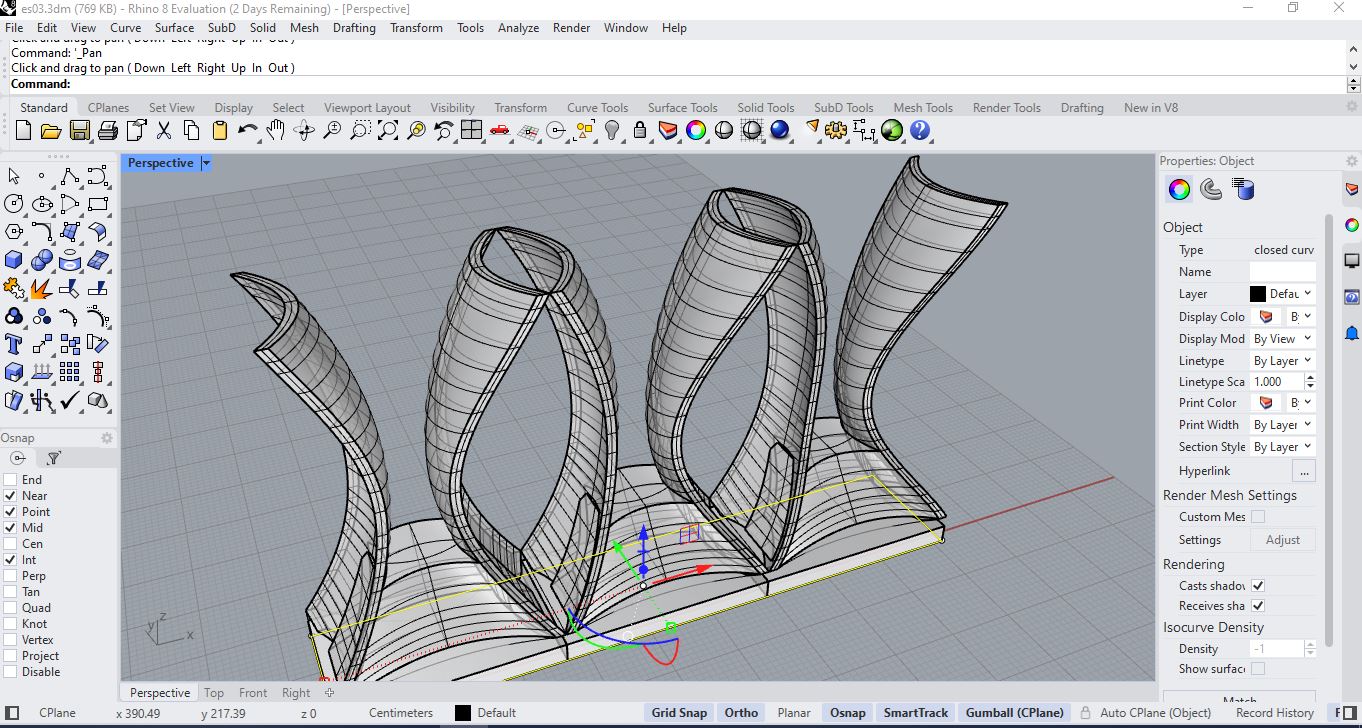Viewport: 1362px width, 728px height.
Task: Uncheck the Mid osnap checkbox
Action: (11, 528)
